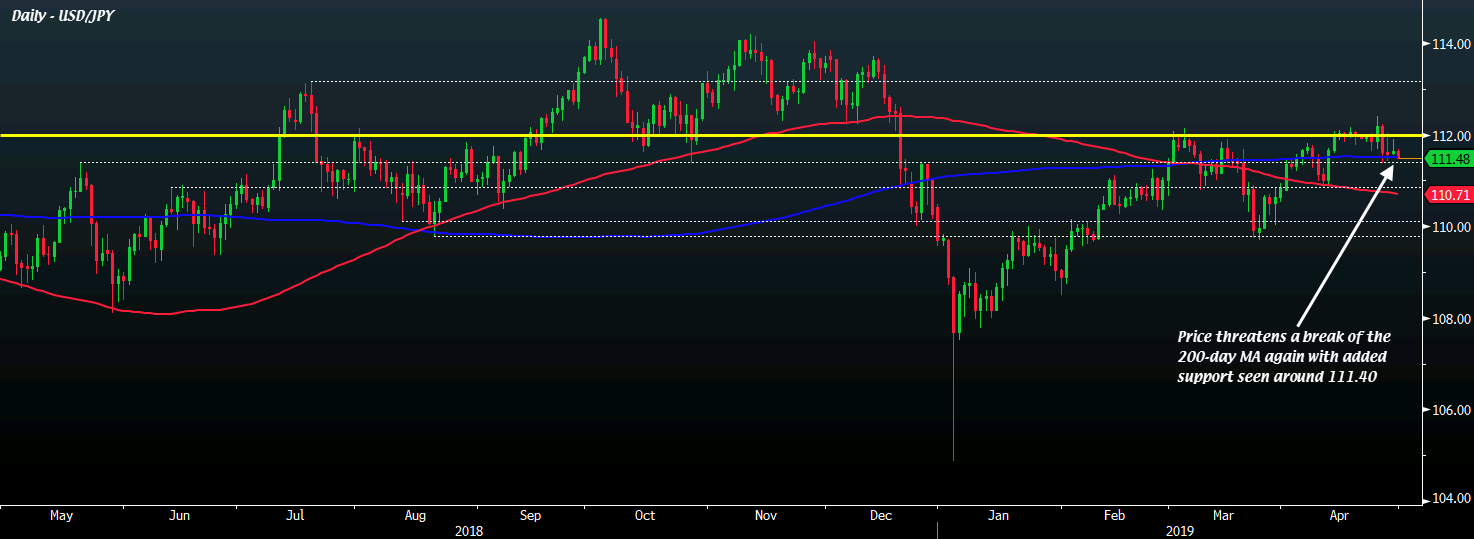Image resolution: width=1474 pixels, height=539 pixels.
Task: Select the red 110.71 moving average tag
Action: pos(1448,195)
